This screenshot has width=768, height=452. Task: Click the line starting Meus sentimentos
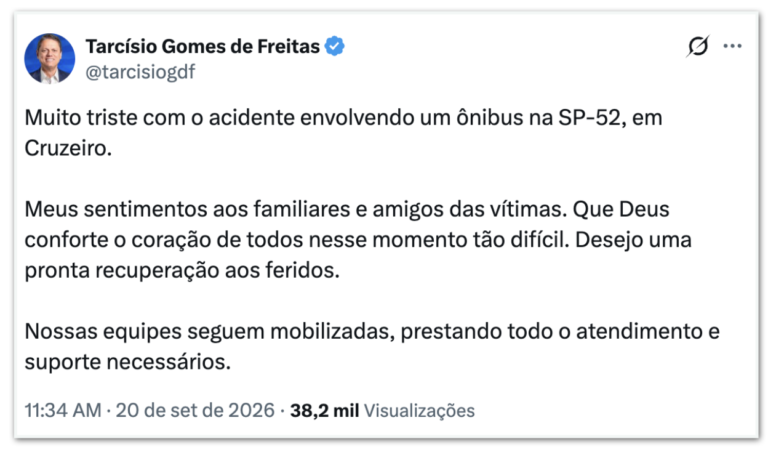click(347, 210)
